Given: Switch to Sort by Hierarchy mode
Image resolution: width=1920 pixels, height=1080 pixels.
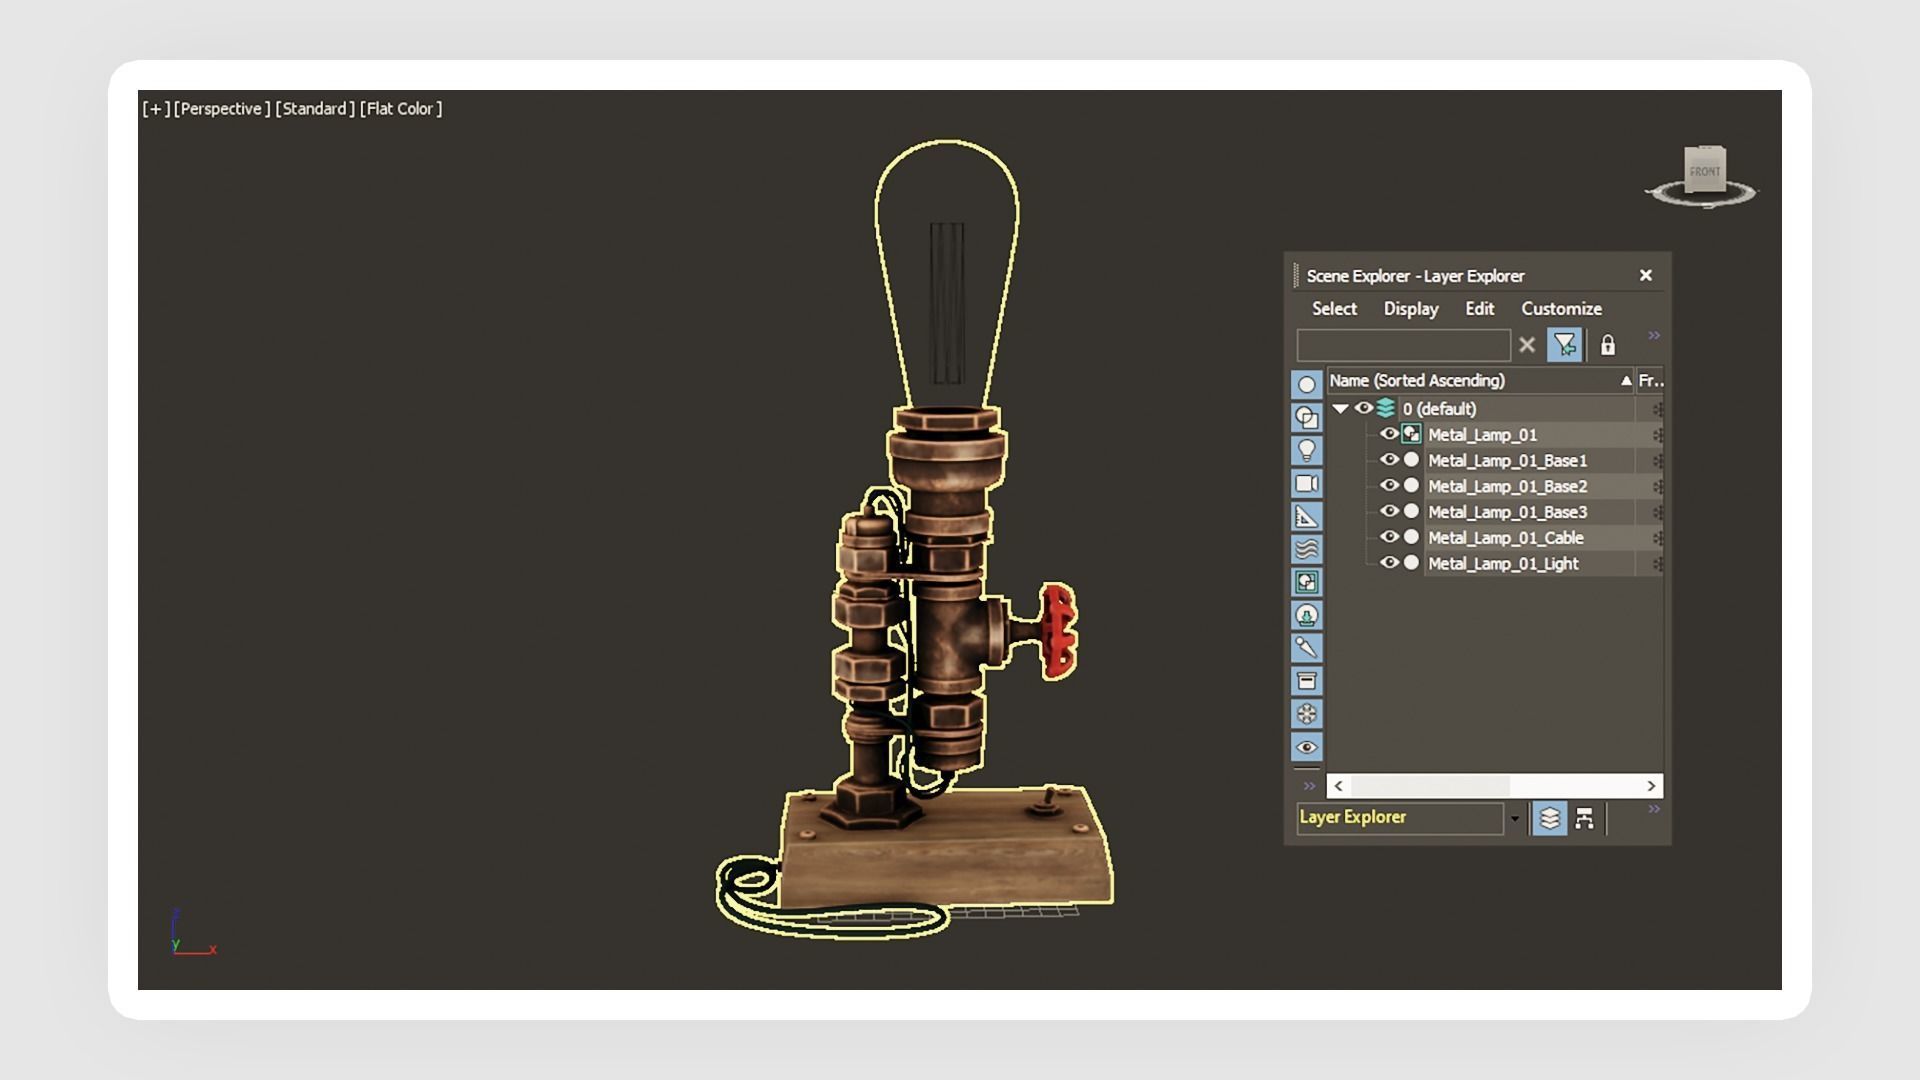Looking at the screenshot, I should click(x=1584, y=819).
